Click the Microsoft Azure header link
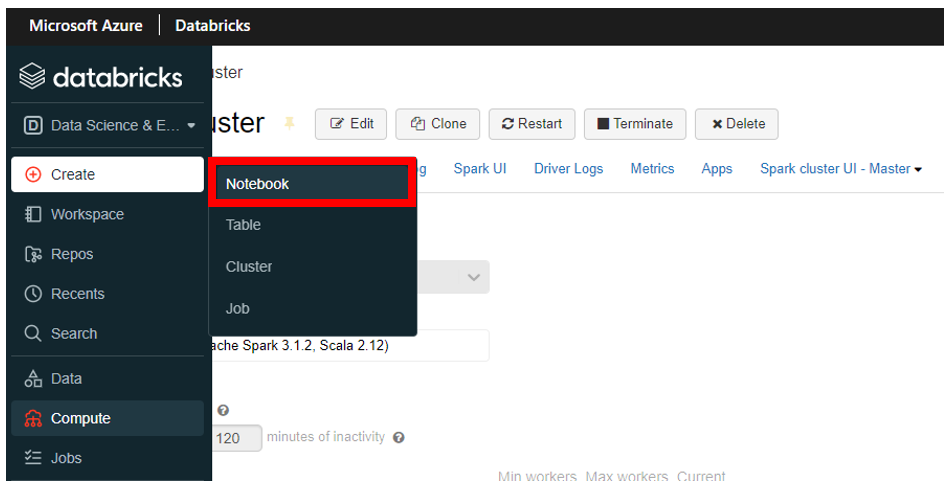 coord(86,25)
